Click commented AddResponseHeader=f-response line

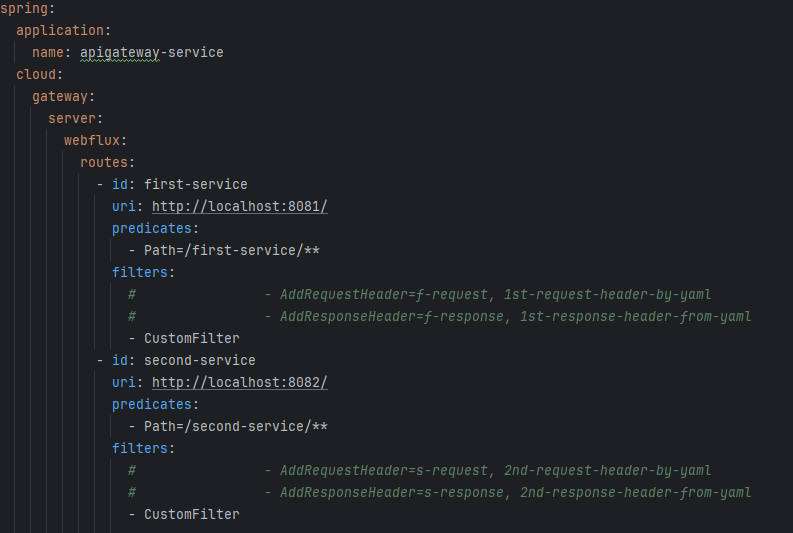coord(515,316)
